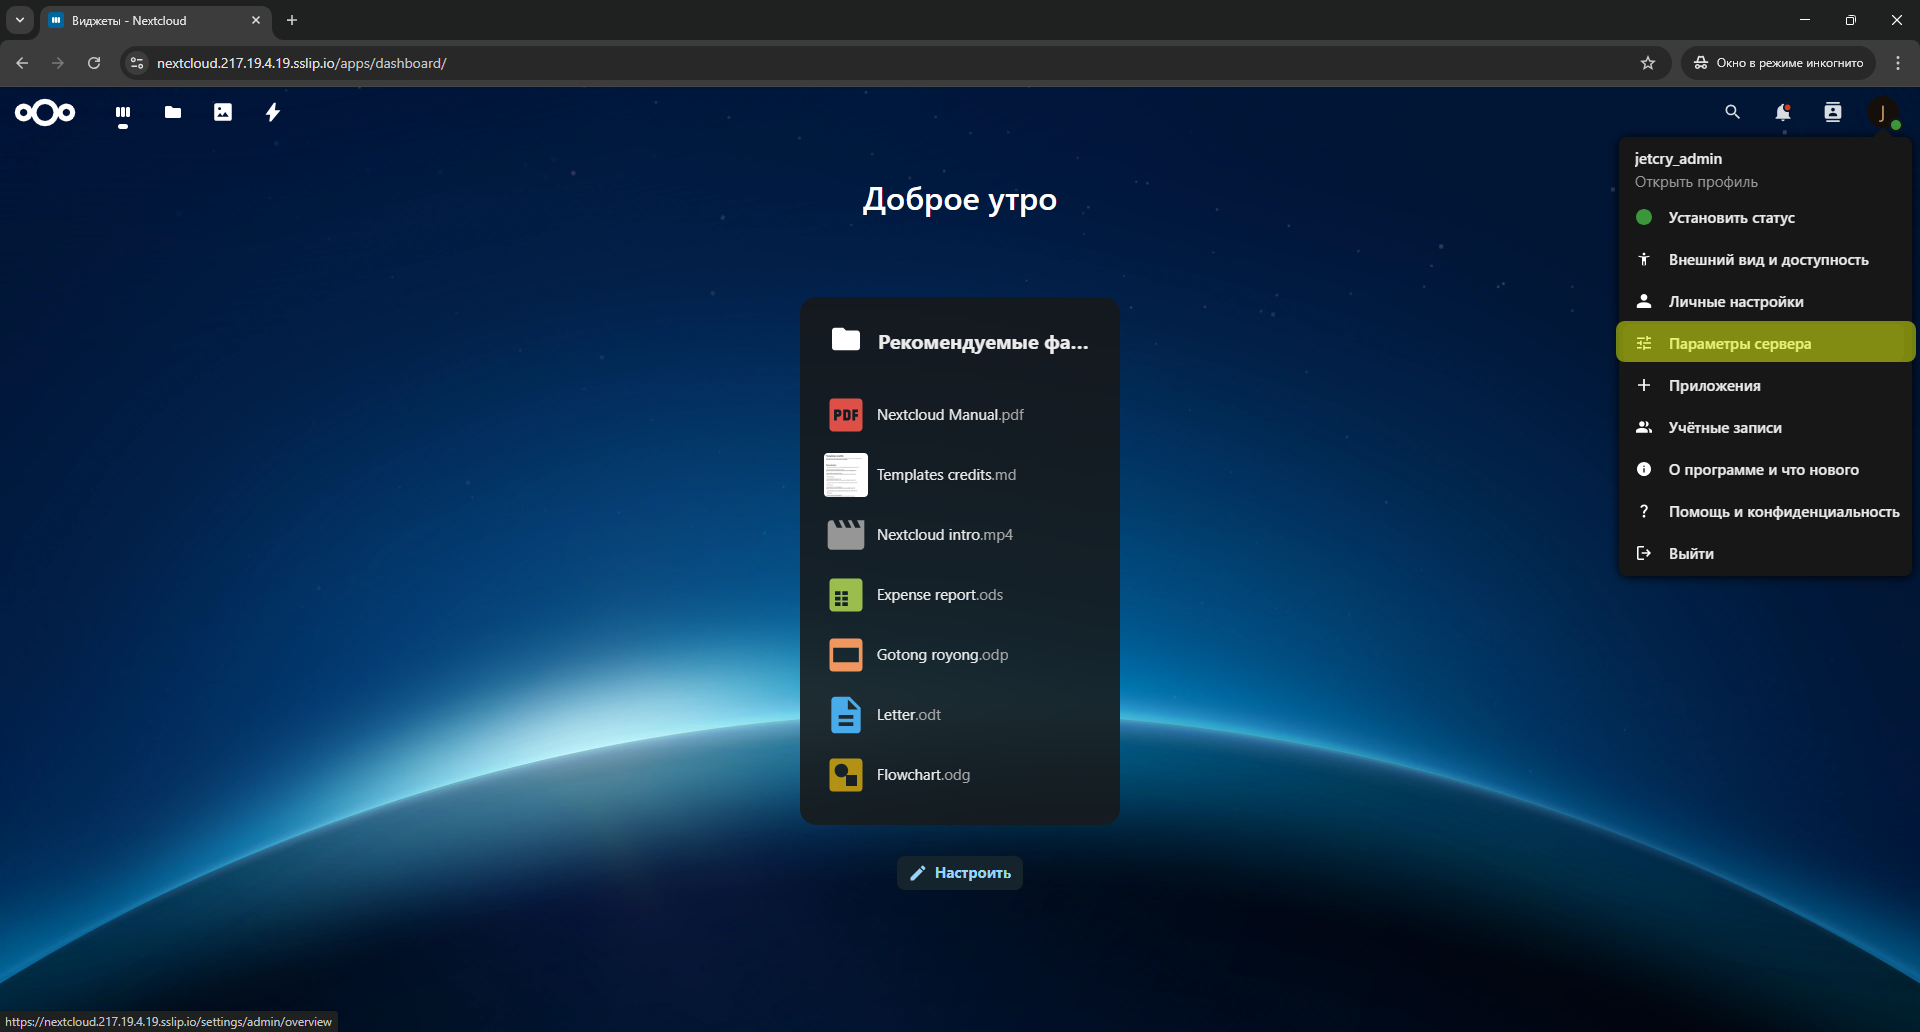Viewport: 1920px width, 1032px height.
Task: Open Letter.odt file
Action: point(960,715)
